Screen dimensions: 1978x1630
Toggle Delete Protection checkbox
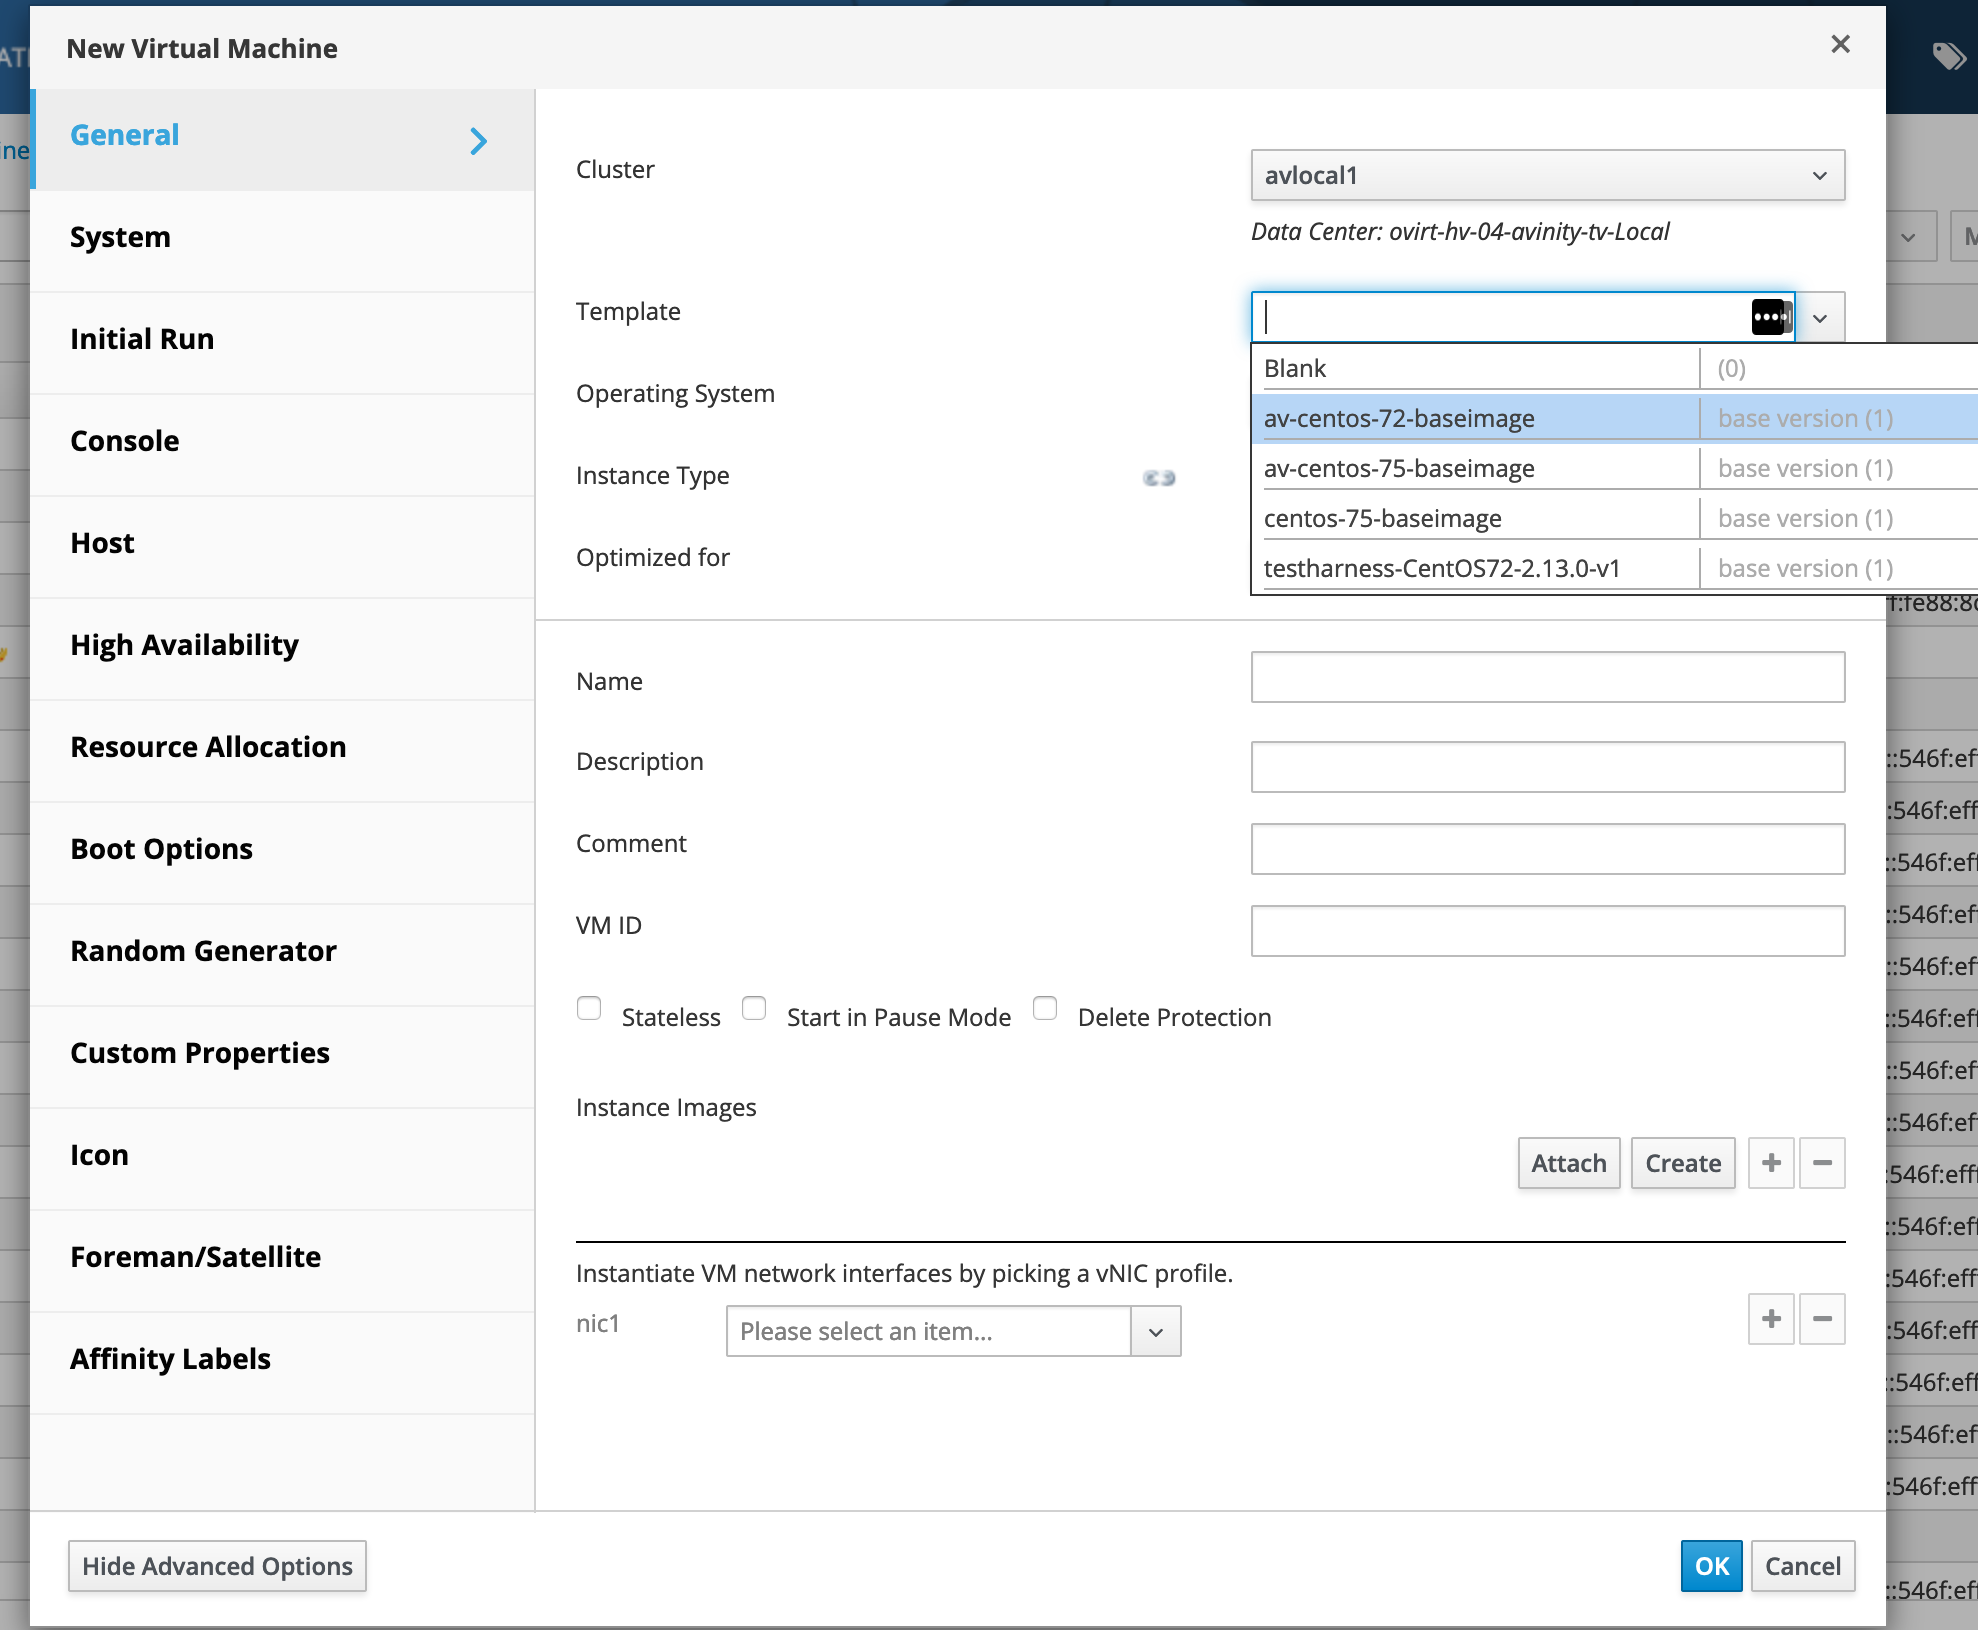point(1045,1008)
